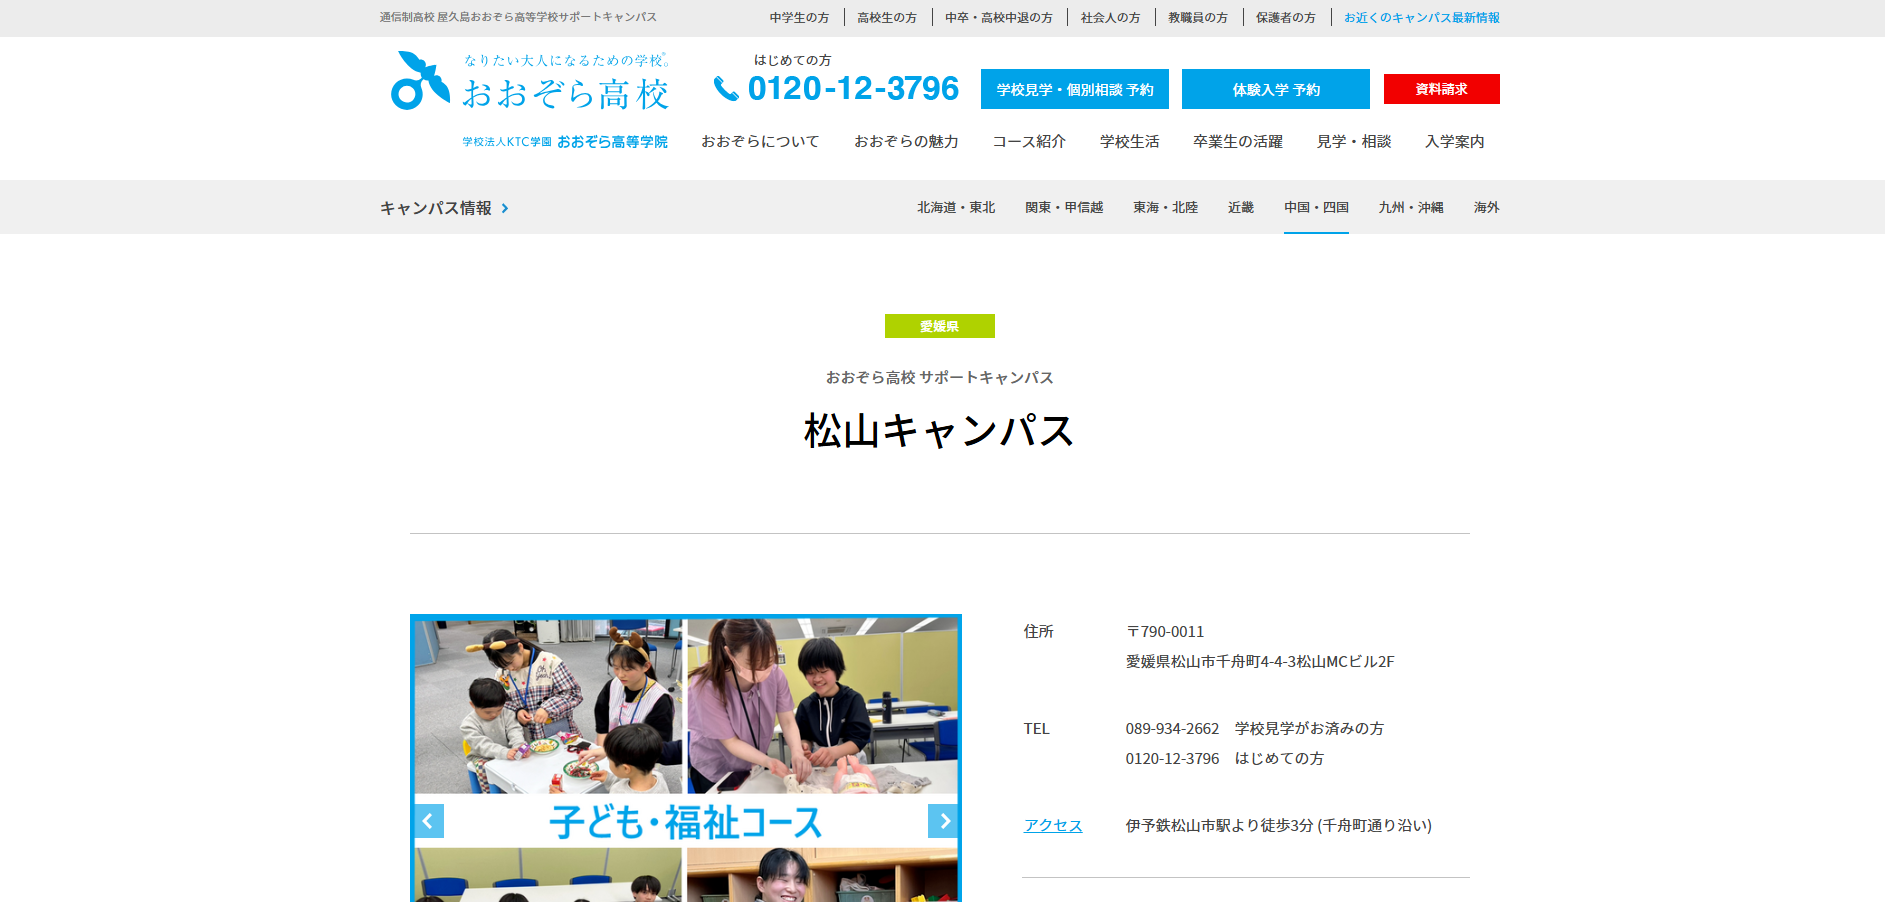
Task: Click the red 資料請求 button
Action: pos(1441,89)
